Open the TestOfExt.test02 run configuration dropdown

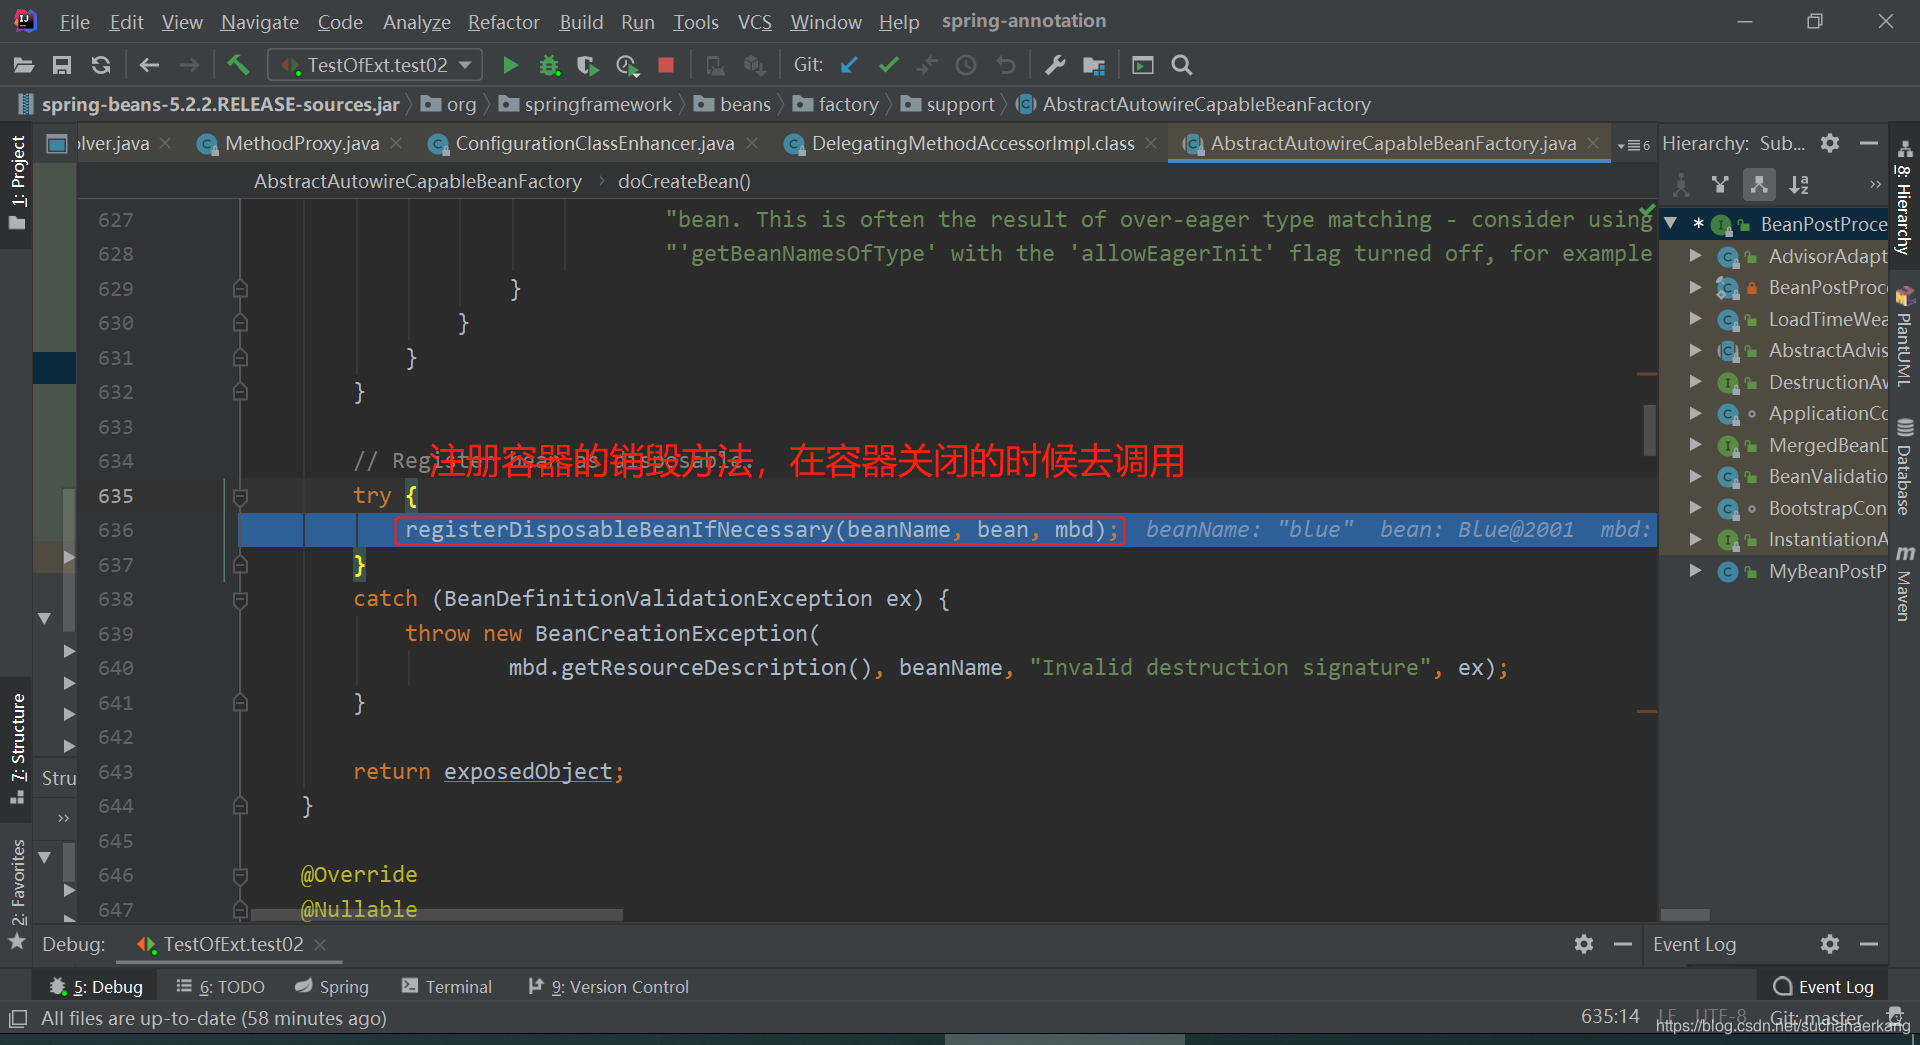point(375,65)
